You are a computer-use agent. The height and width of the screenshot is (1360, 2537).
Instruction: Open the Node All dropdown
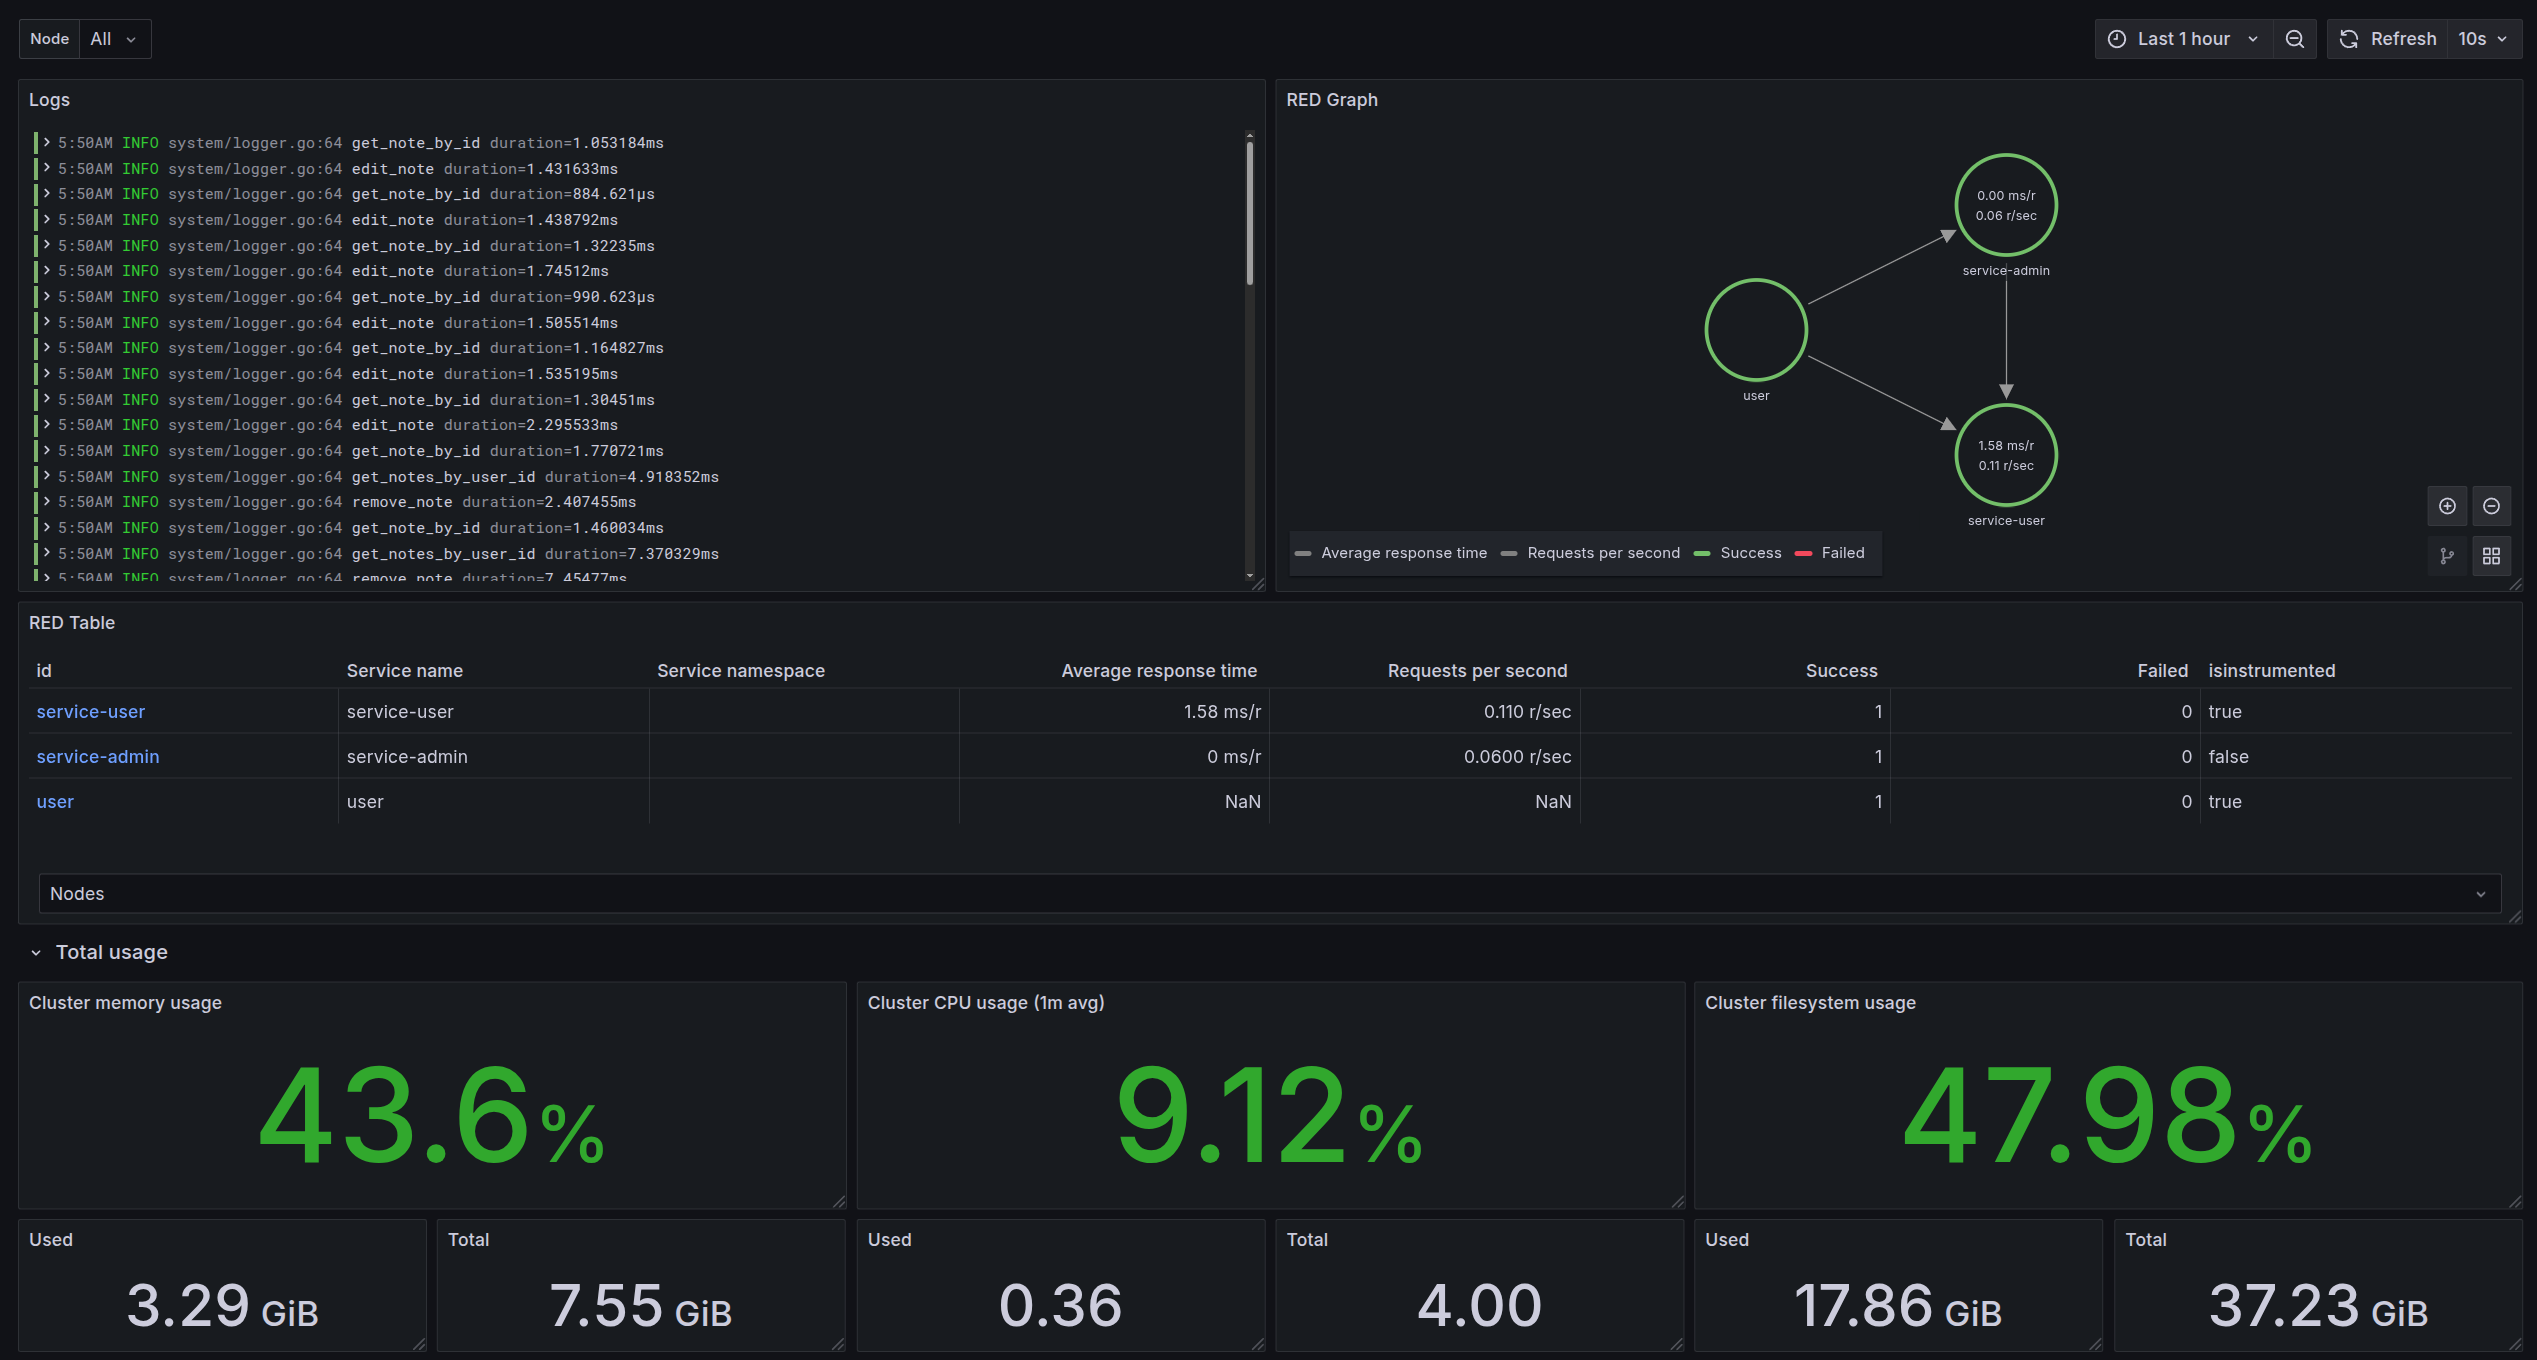pyautogui.click(x=114, y=38)
